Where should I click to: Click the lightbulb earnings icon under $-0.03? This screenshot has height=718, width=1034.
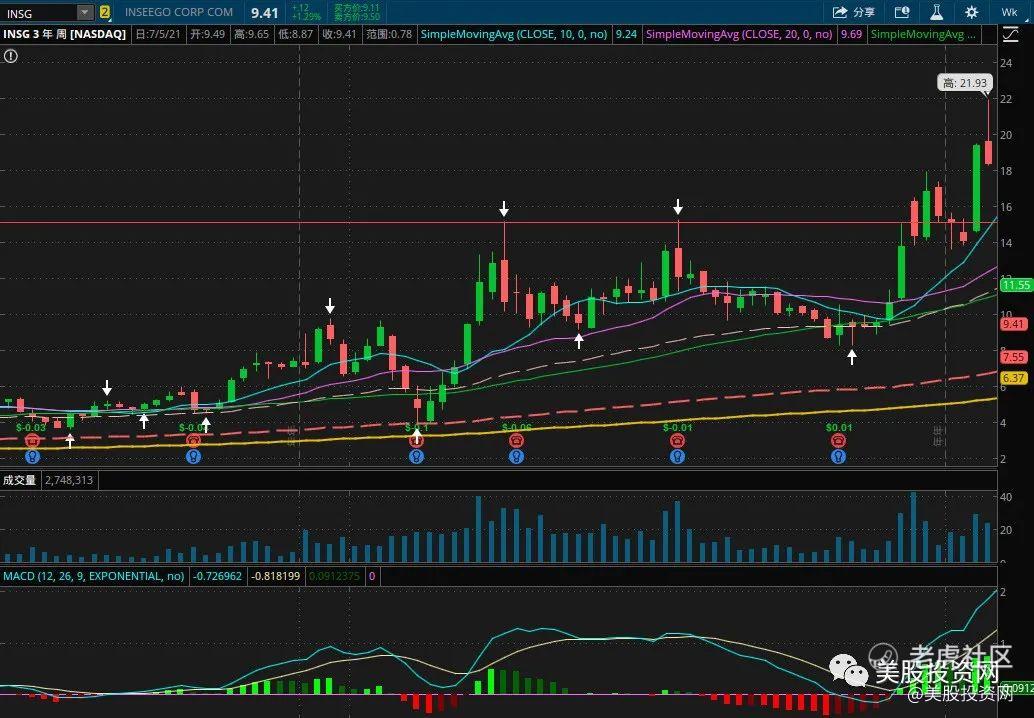(x=32, y=456)
